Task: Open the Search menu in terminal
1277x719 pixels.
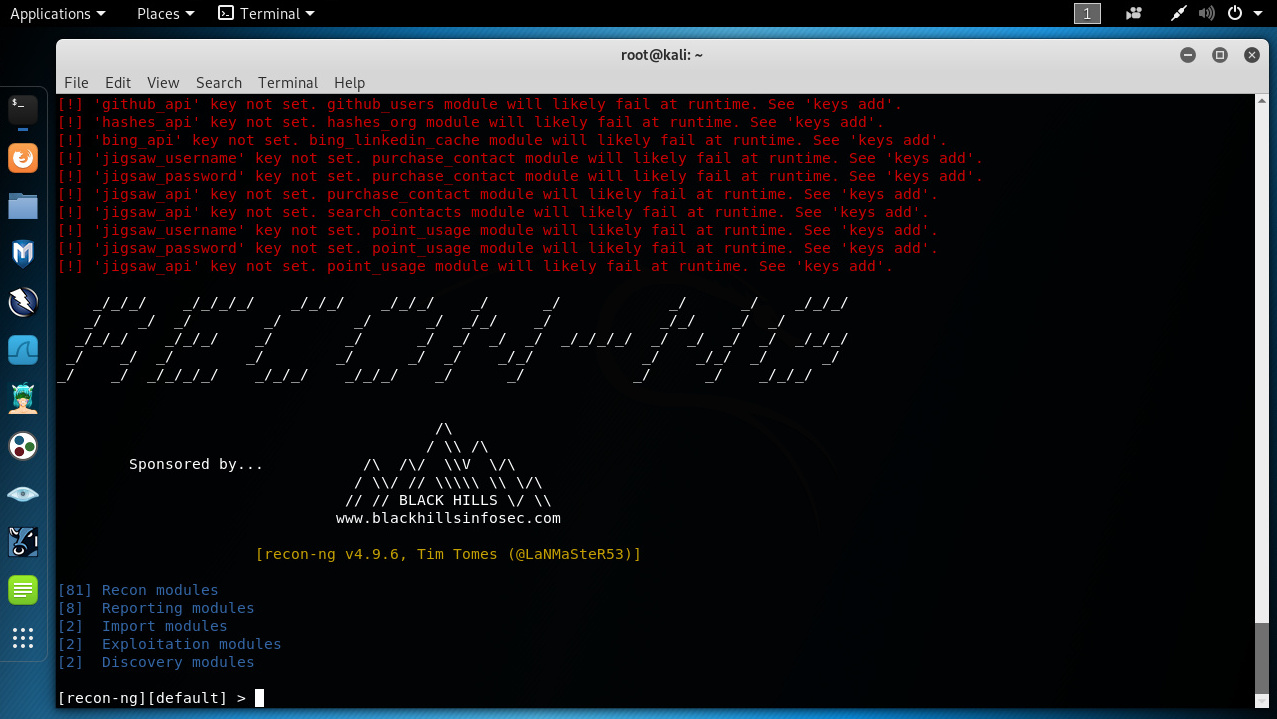Action: (218, 83)
